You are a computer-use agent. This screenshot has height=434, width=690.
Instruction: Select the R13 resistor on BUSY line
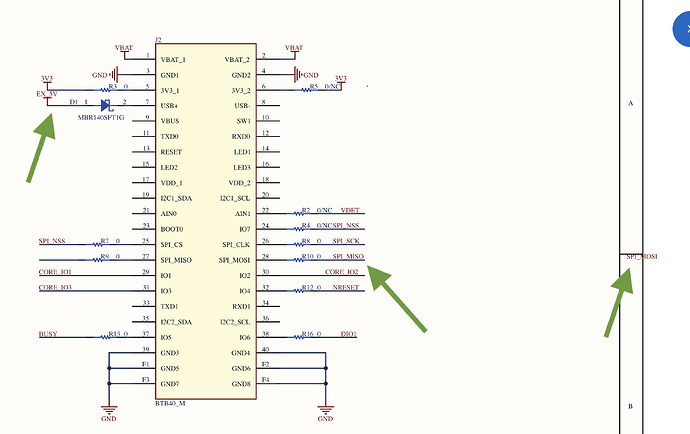click(105, 337)
